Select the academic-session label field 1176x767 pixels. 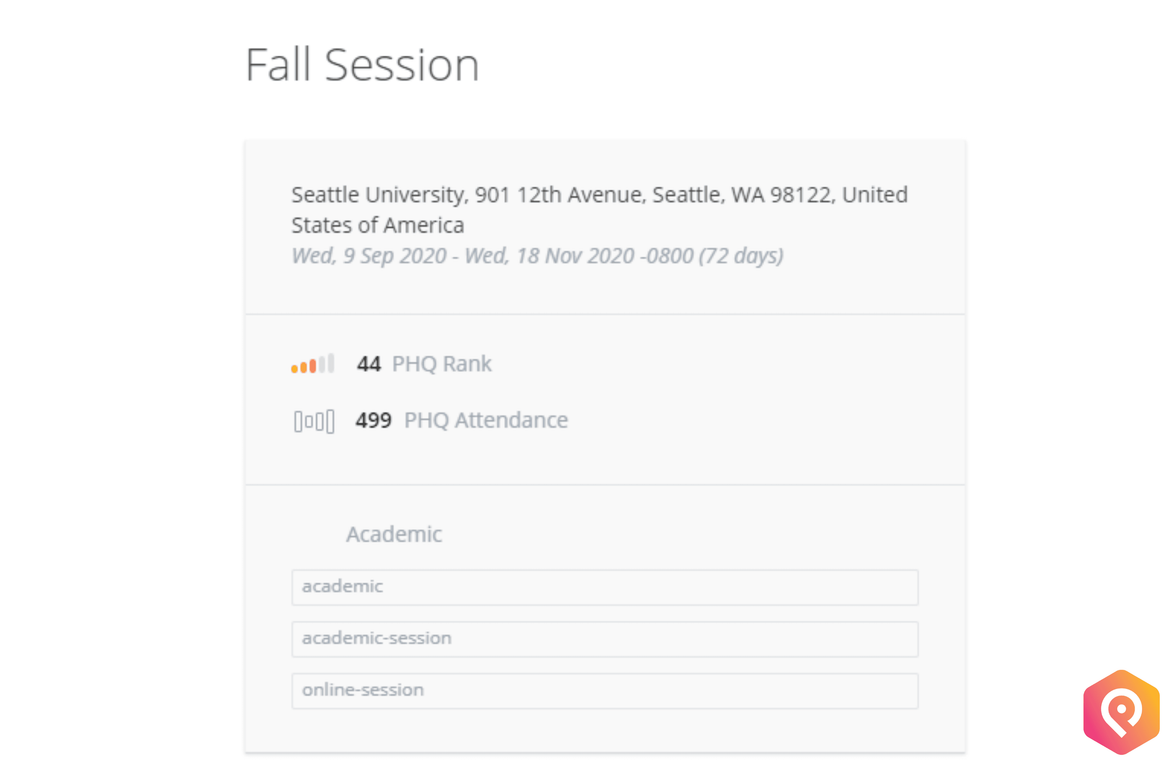(604, 639)
